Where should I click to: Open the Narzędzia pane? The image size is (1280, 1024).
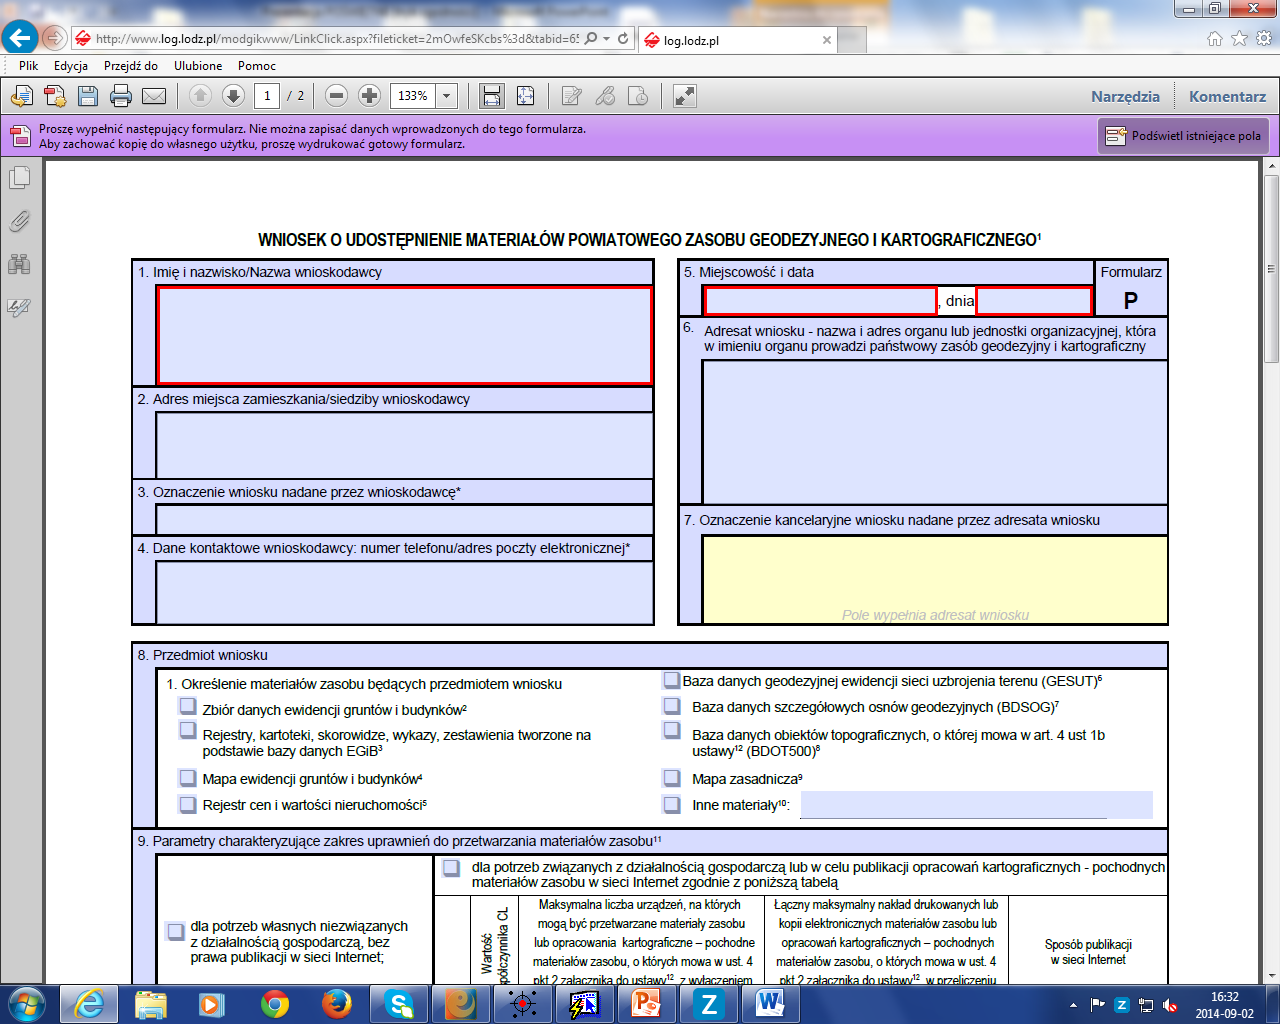click(x=1125, y=96)
